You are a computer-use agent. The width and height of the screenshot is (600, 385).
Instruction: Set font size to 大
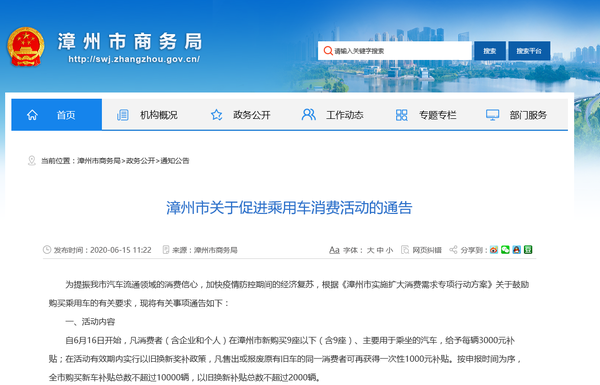(370, 250)
